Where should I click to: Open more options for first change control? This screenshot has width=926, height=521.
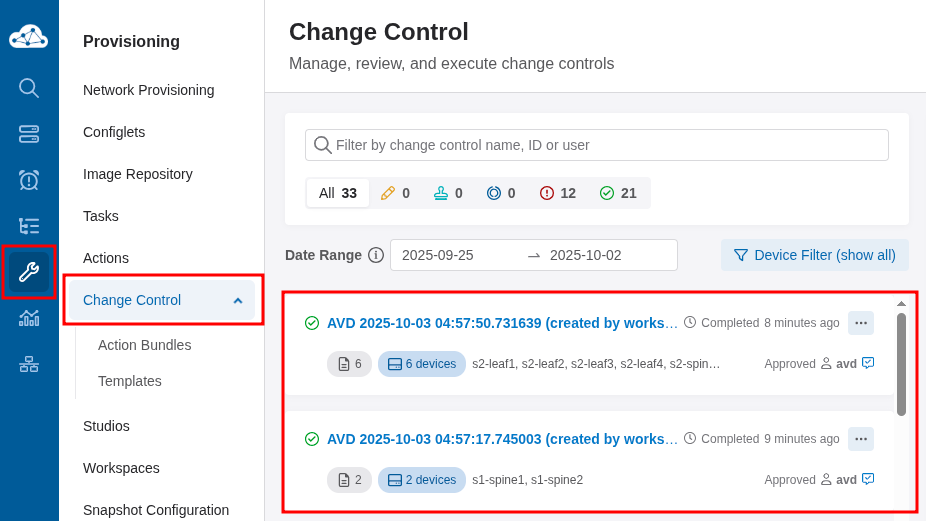[861, 323]
